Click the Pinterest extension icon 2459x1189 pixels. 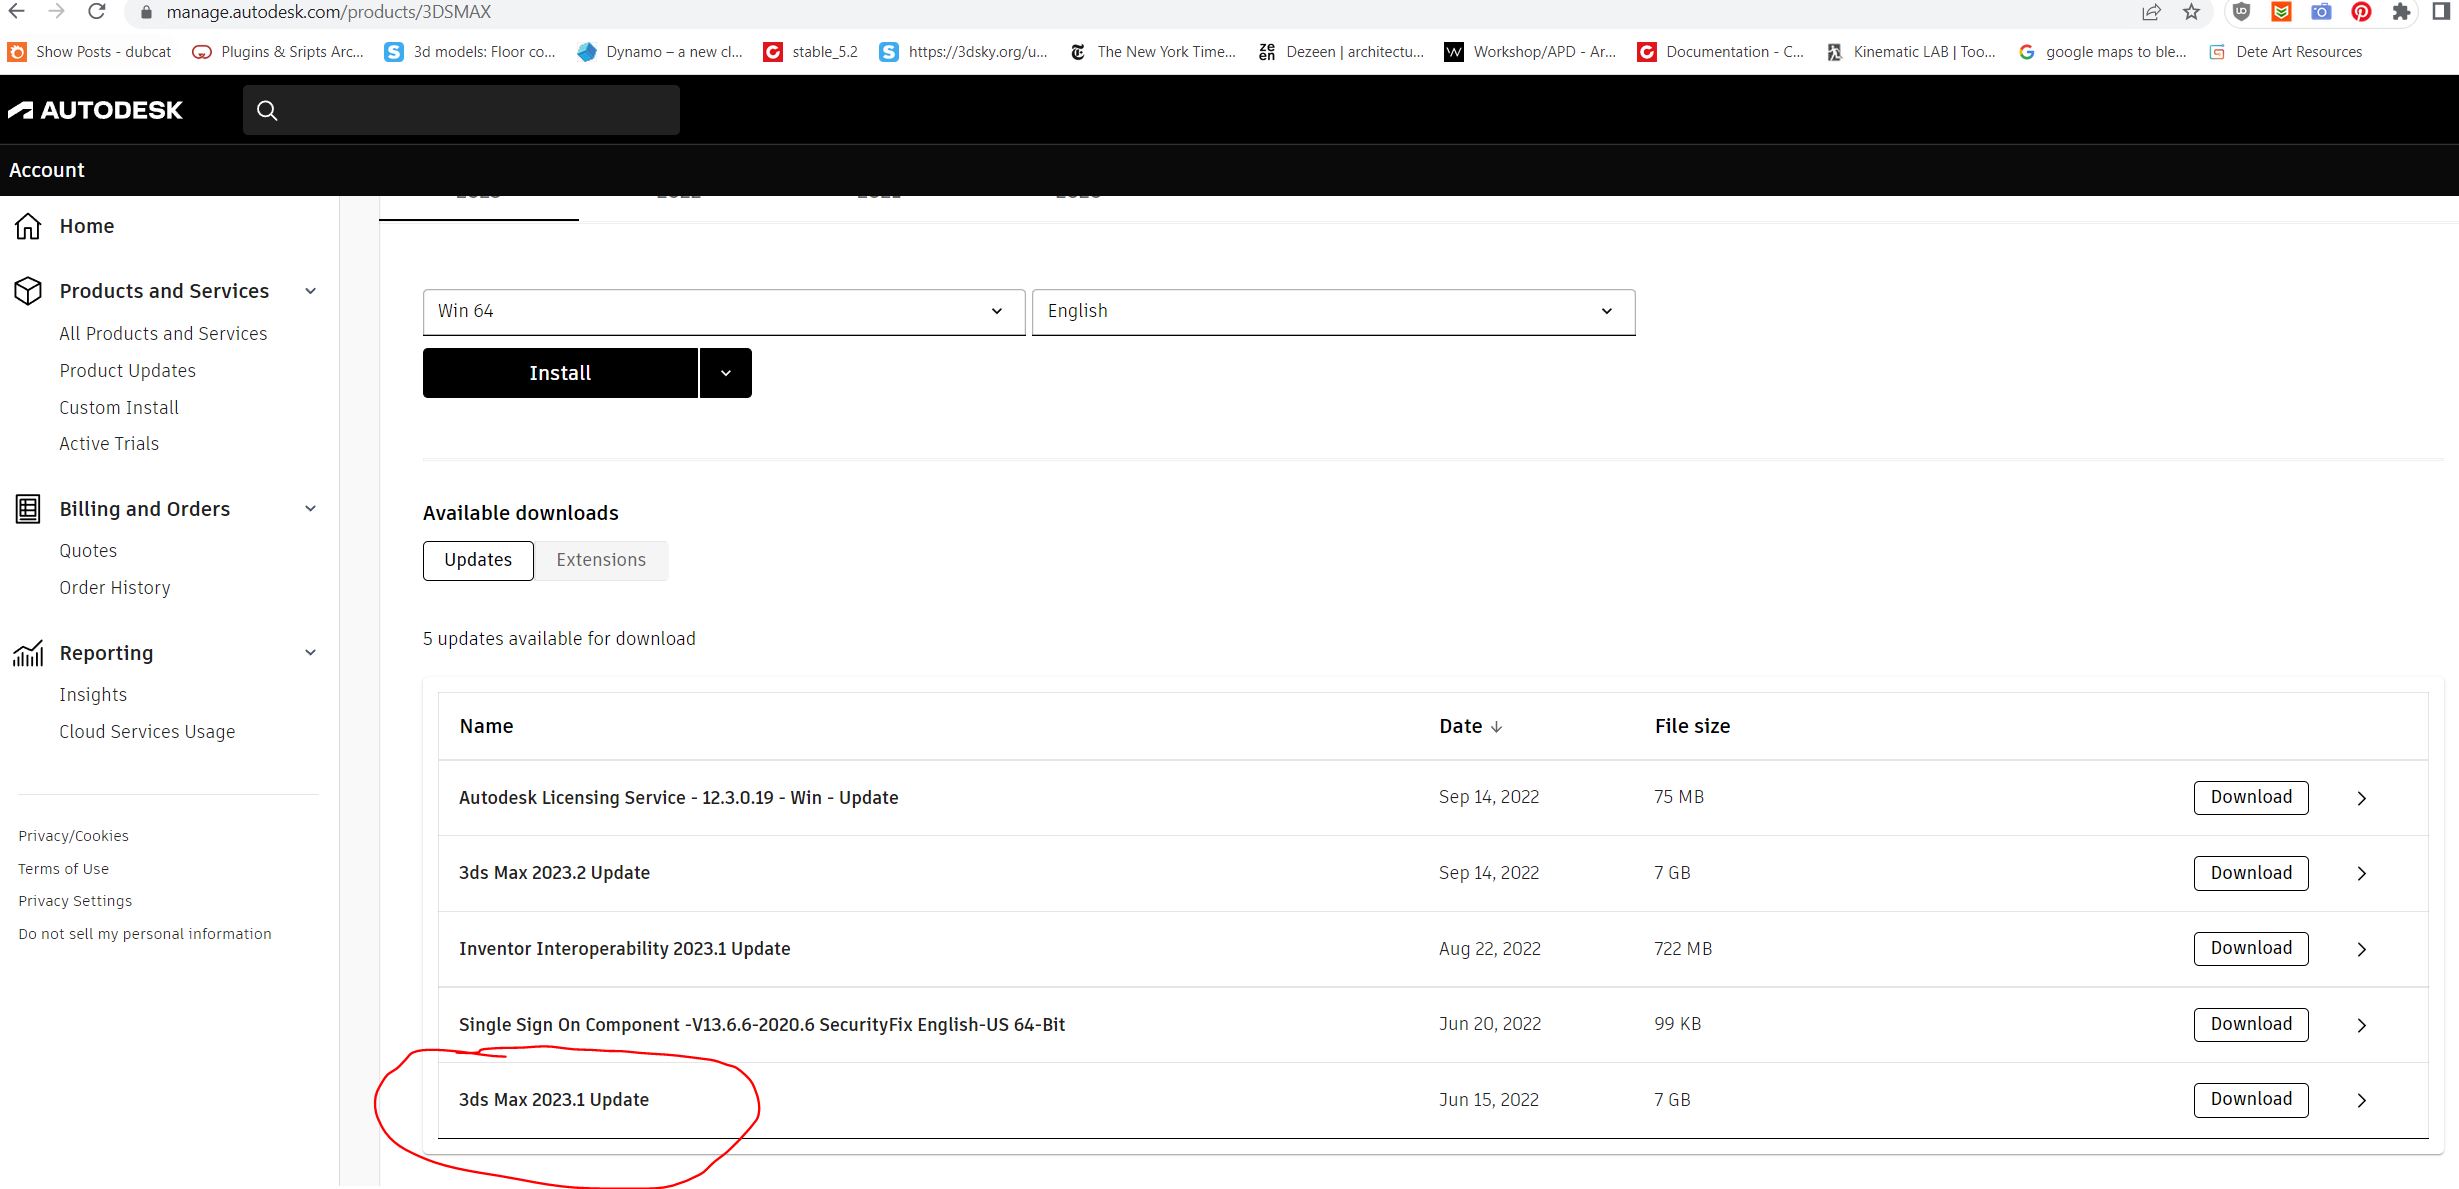tap(2361, 12)
